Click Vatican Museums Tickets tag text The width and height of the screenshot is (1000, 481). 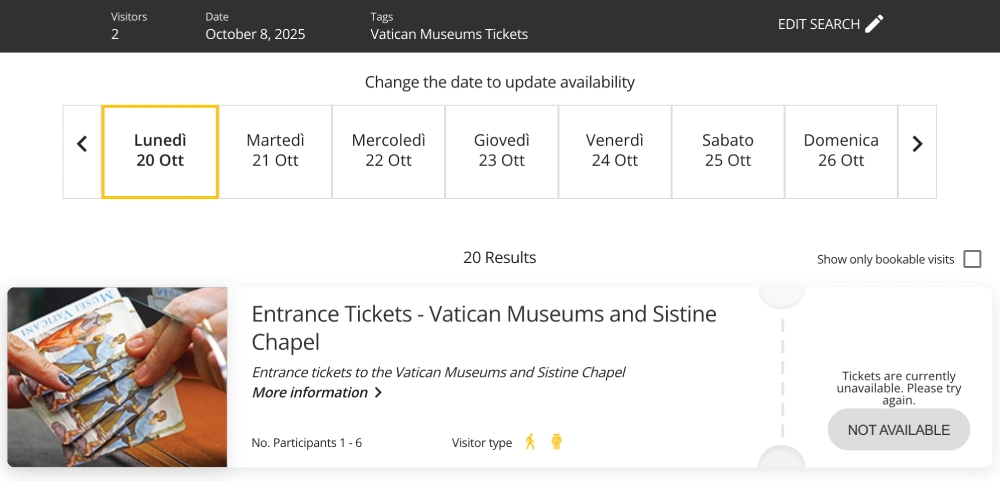449,34
